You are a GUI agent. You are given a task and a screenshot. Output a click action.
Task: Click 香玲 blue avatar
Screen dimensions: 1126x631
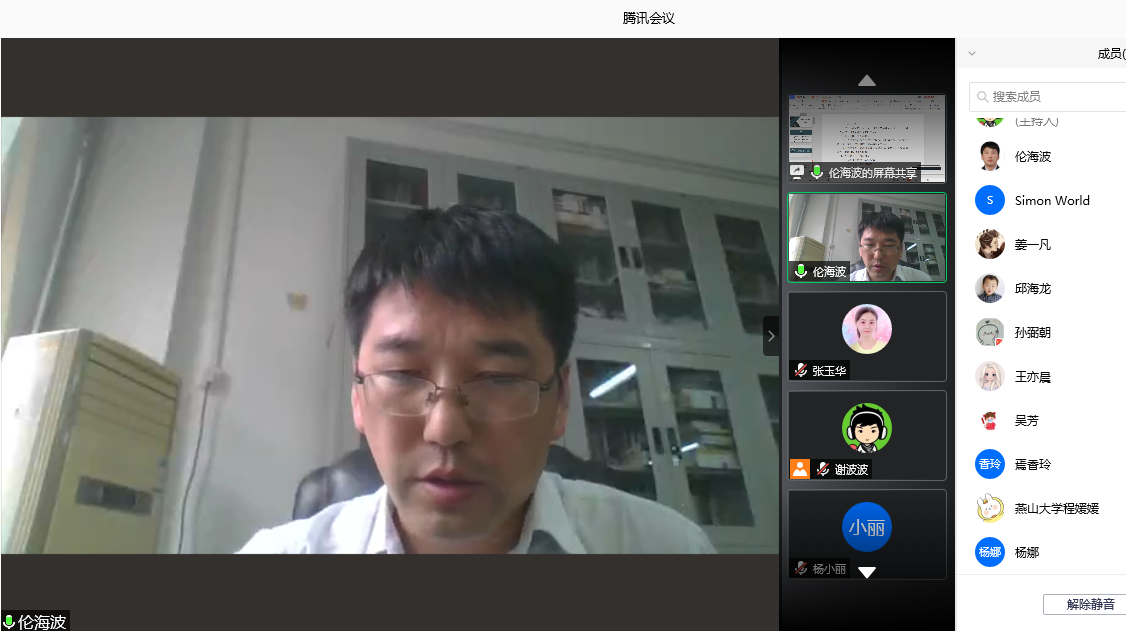(x=990, y=464)
